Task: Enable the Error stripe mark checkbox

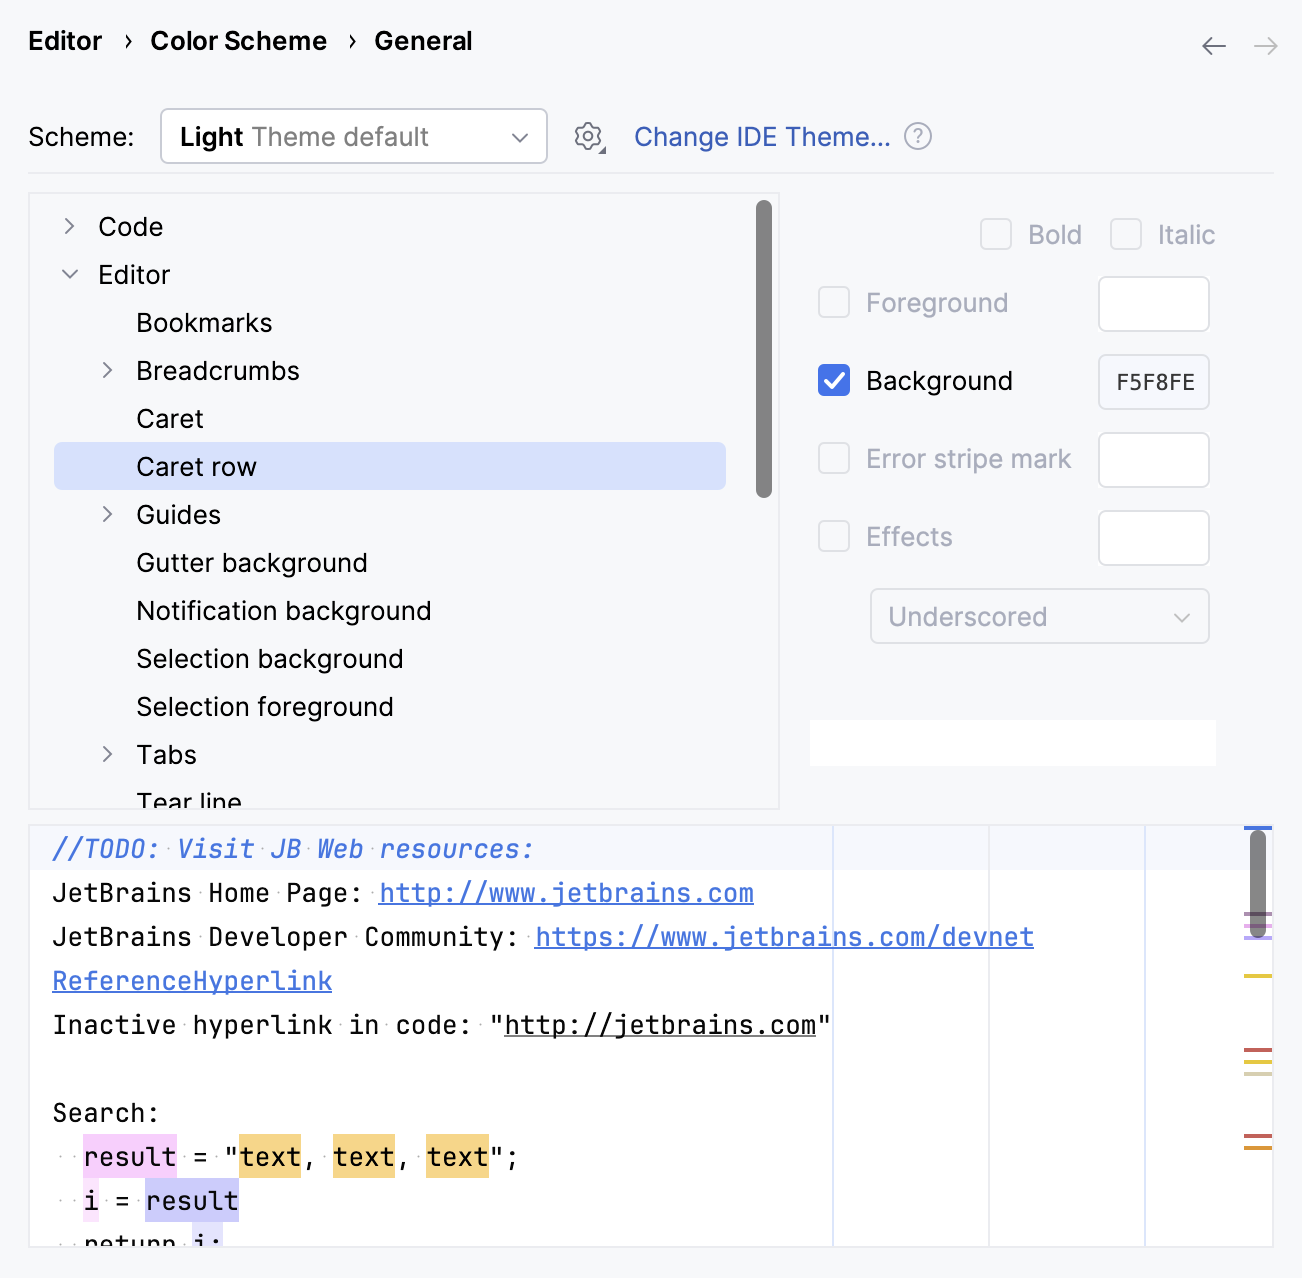Action: [x=833, y=458]
